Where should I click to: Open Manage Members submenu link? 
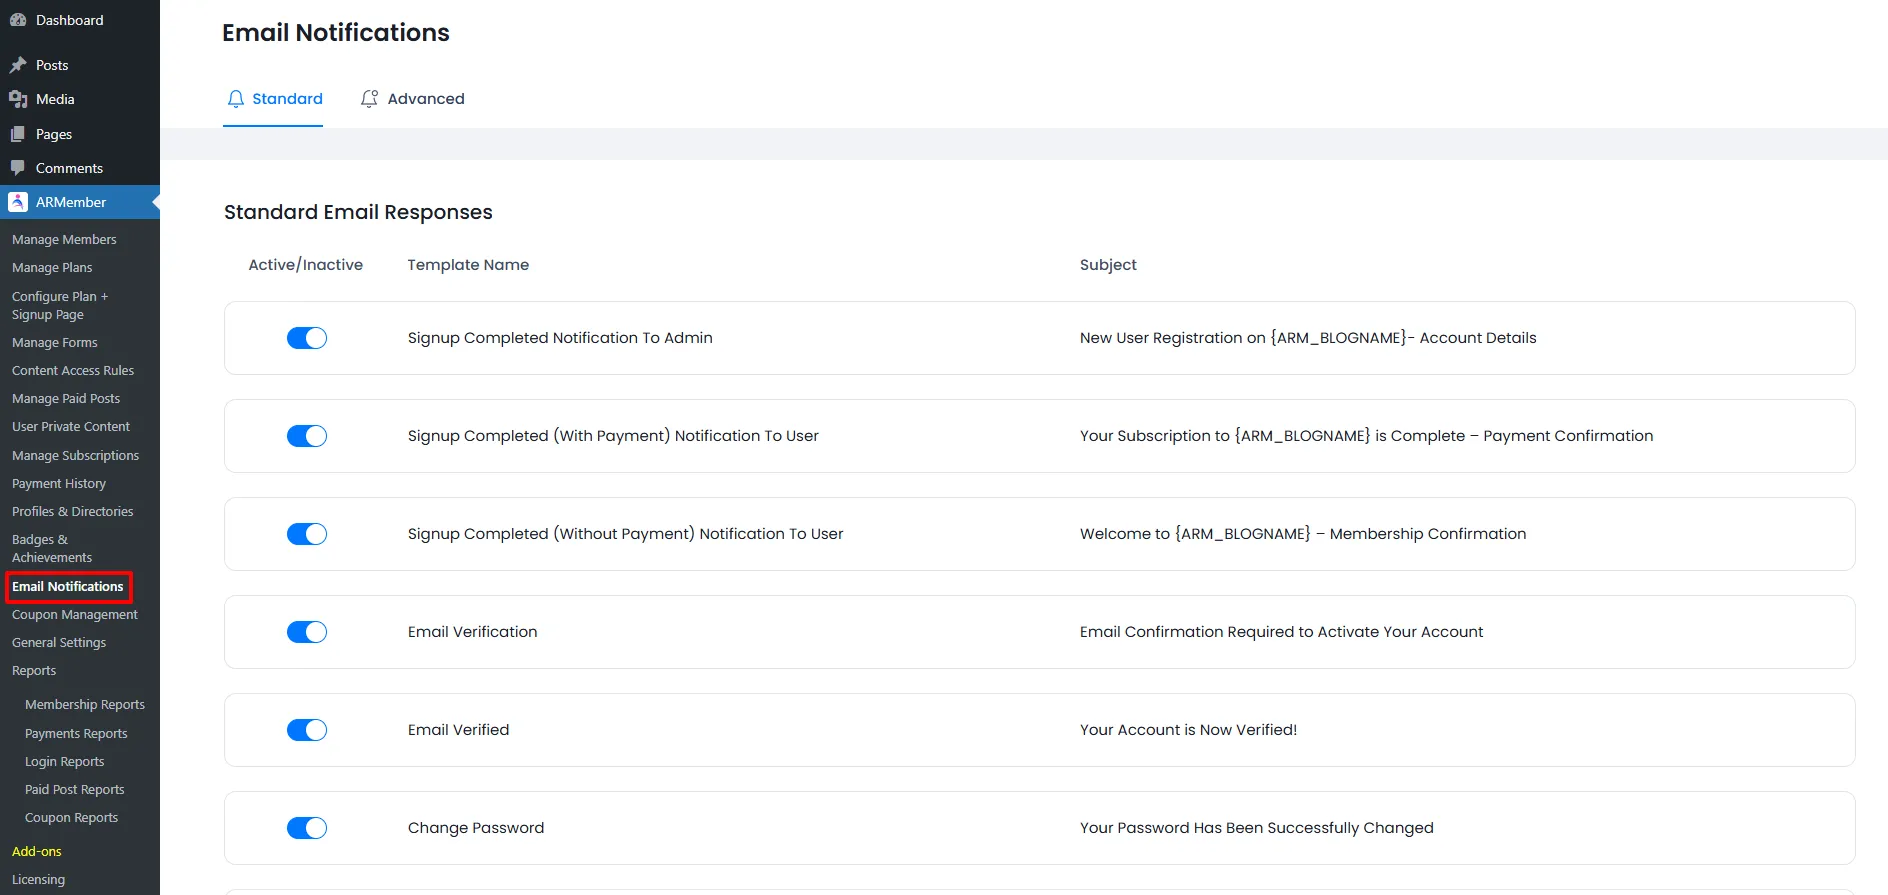[x=64, y=240]
